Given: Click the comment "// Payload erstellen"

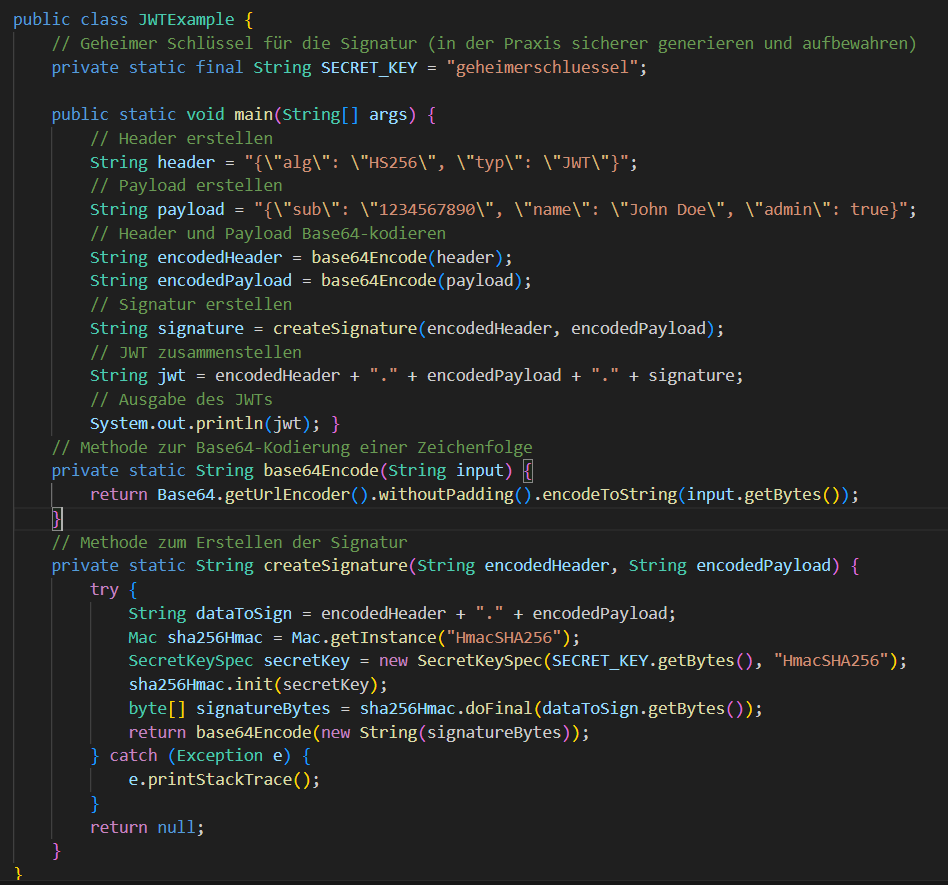Looking at the screenshot, I should [186, 186].
